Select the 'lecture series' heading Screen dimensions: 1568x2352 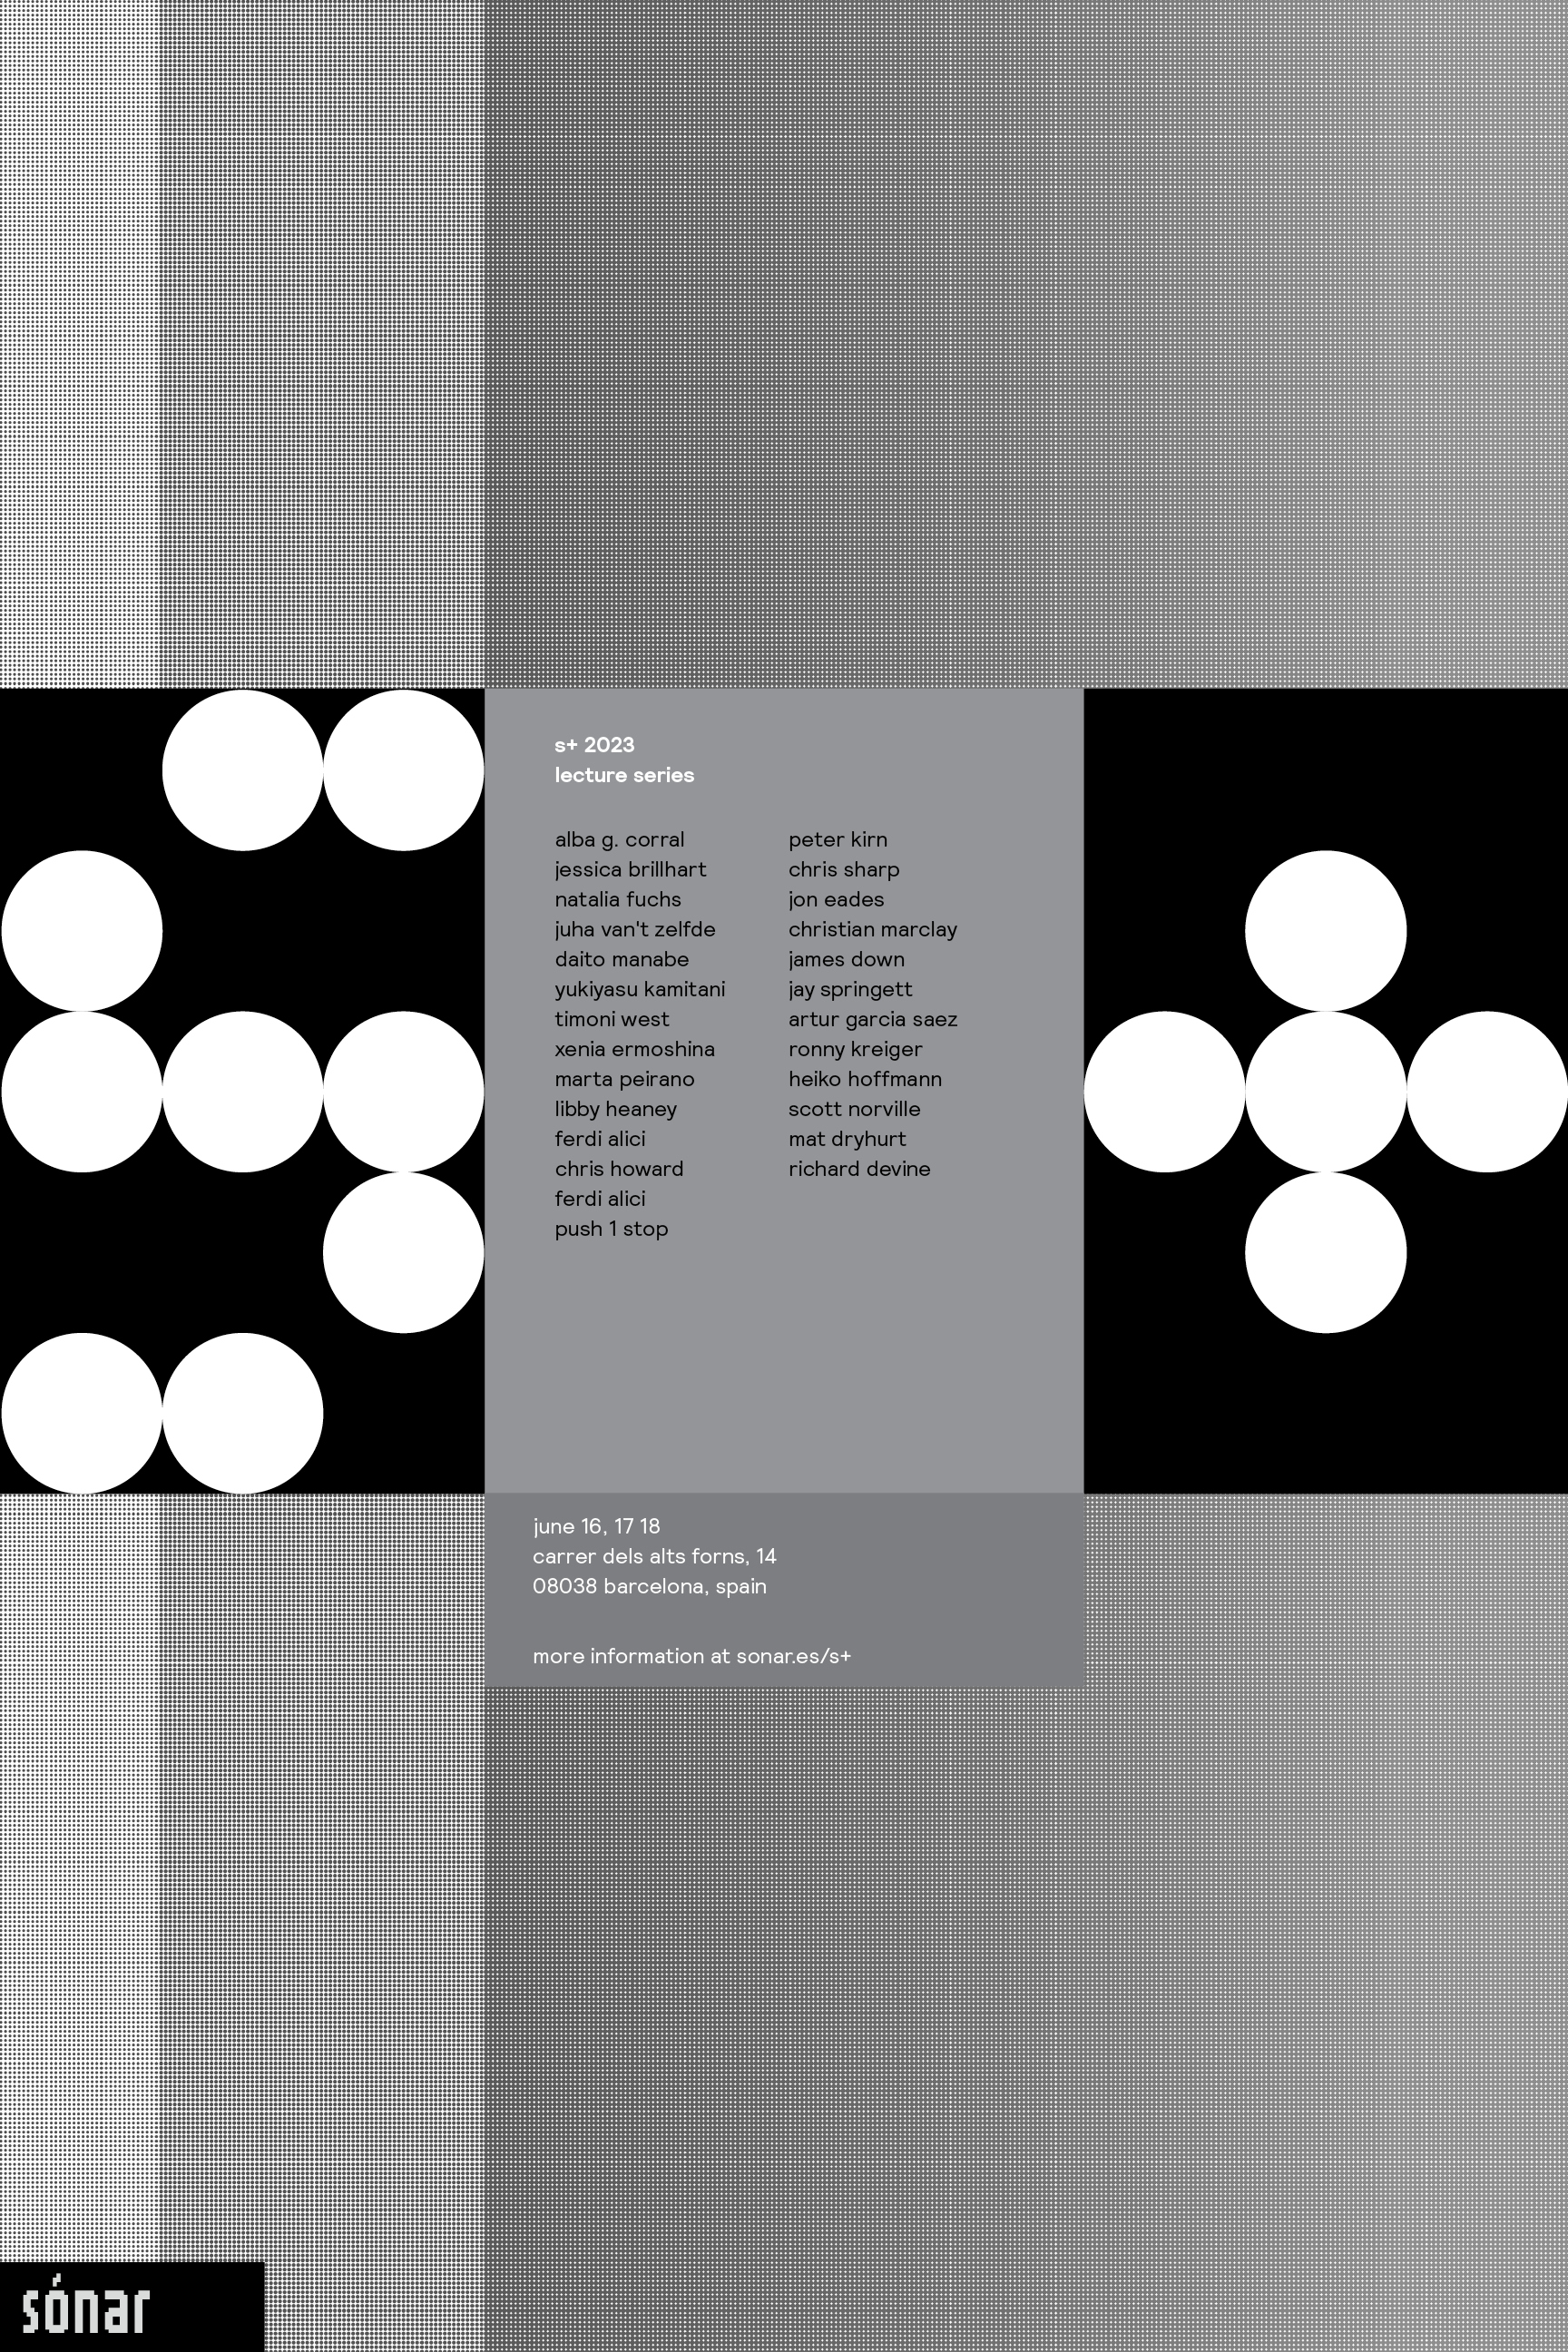pyautogui.click(x=624, y=775)
